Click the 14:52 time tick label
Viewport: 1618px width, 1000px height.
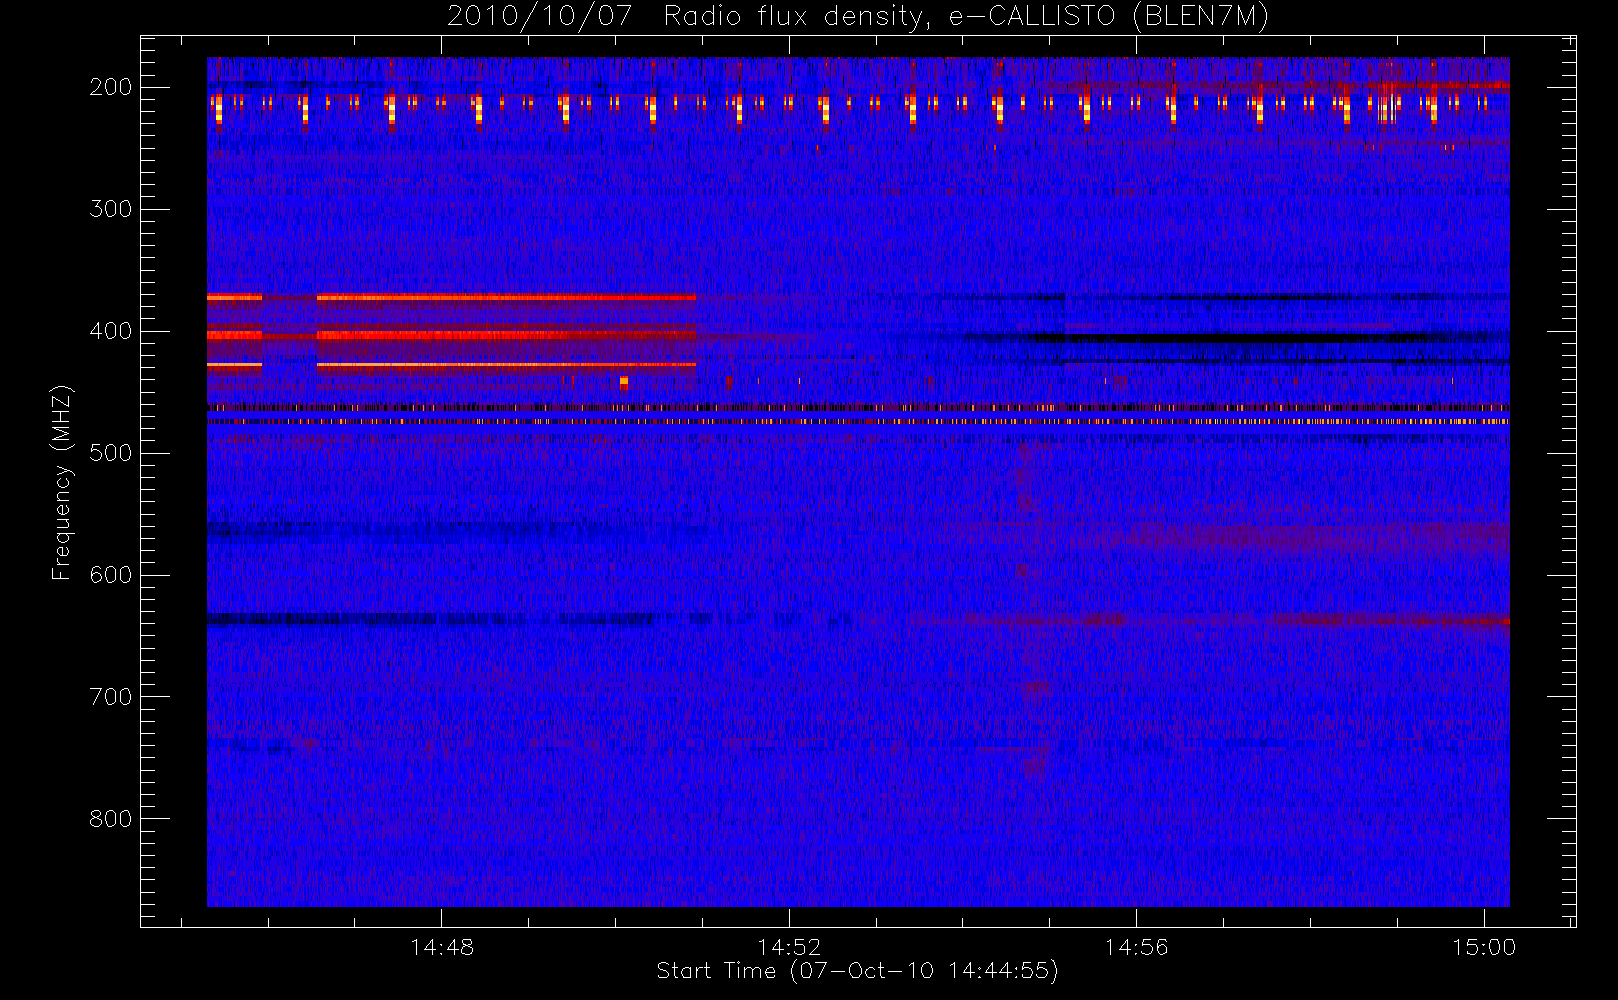(x=789, y=947)
